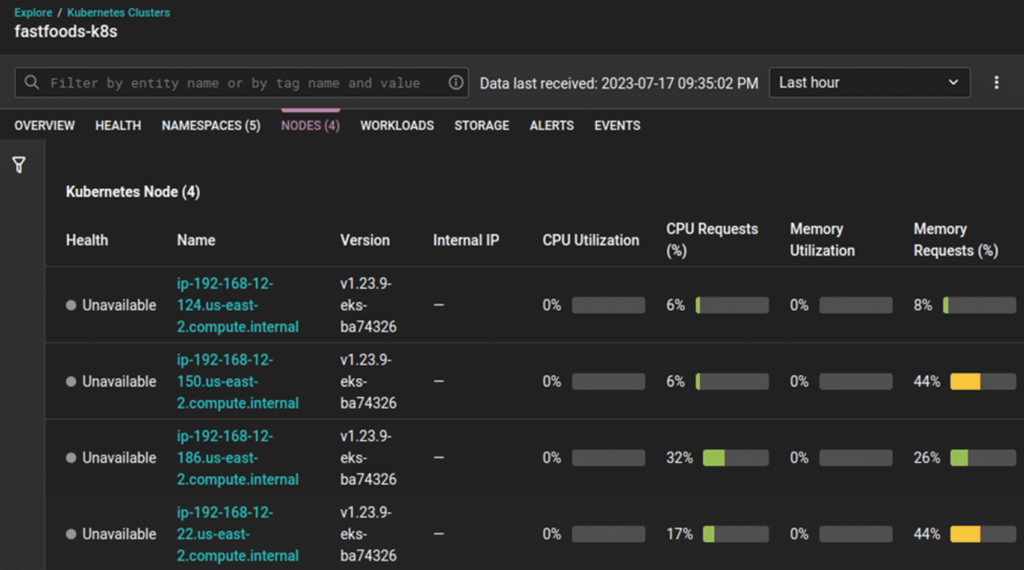This screenshot has height=570, width=1024.
Task: Click Memory Requests 44% bar for node 22
Action: coord(983,534)
